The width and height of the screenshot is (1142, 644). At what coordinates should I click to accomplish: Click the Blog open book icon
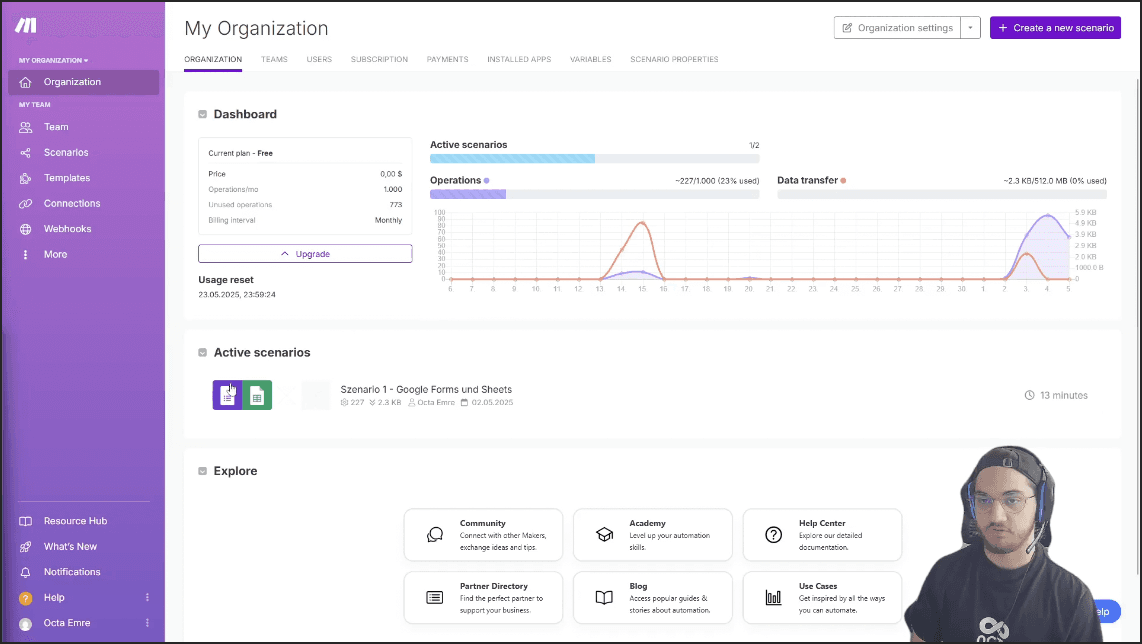[x=605, y=597]
